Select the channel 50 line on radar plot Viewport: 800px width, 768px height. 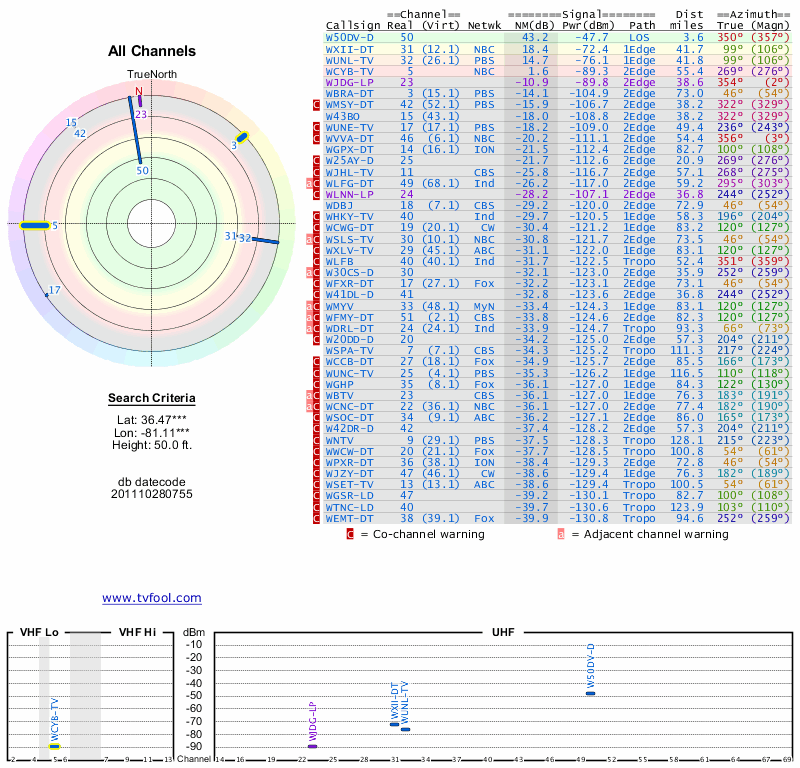(x=137, y=130)
